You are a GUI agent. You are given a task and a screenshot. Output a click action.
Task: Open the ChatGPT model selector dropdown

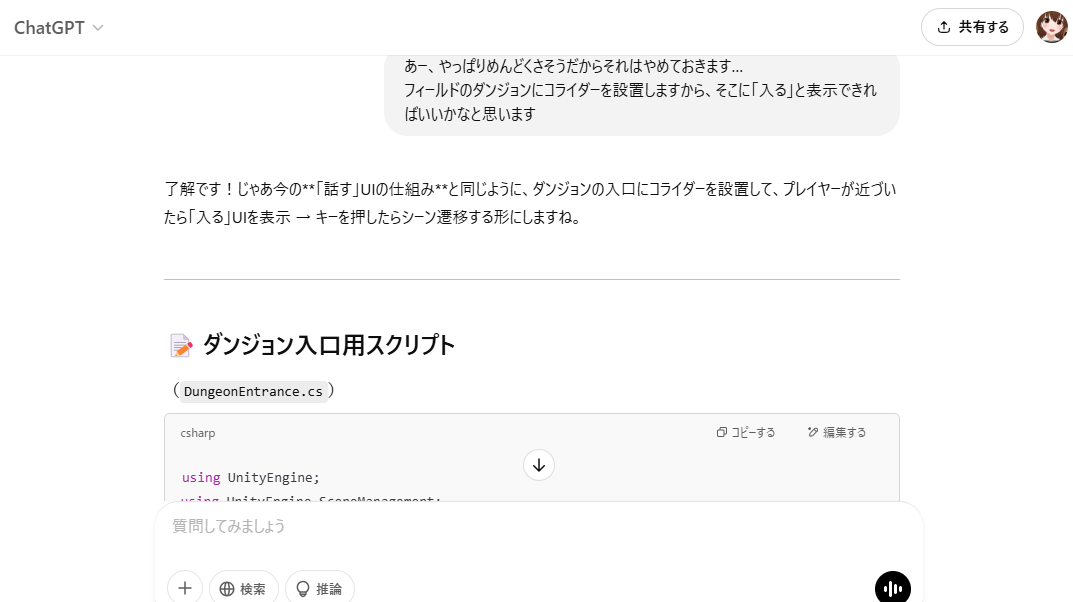click(58, 28)
